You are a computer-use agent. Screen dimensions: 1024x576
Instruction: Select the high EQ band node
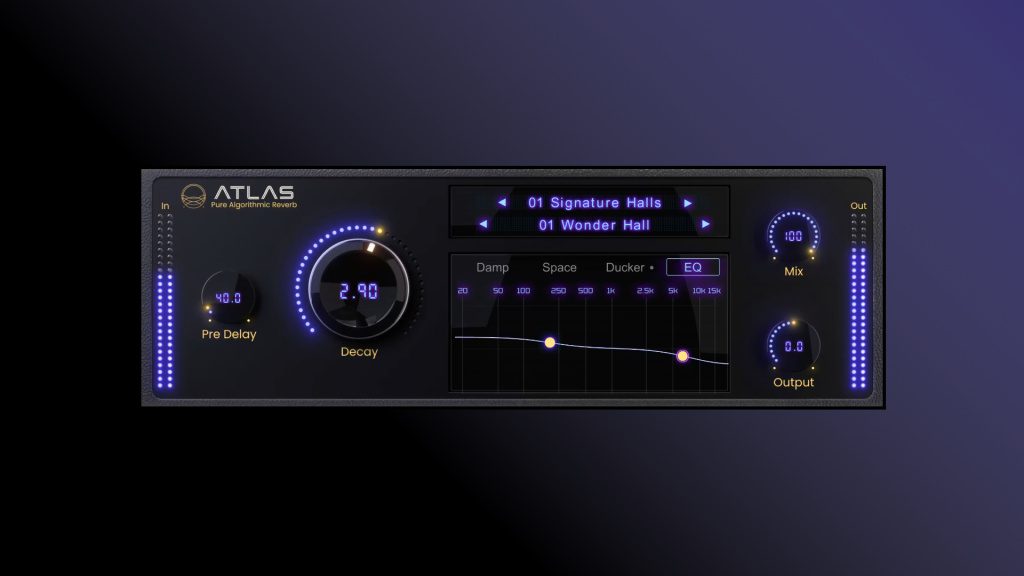[x=682, y=356]
